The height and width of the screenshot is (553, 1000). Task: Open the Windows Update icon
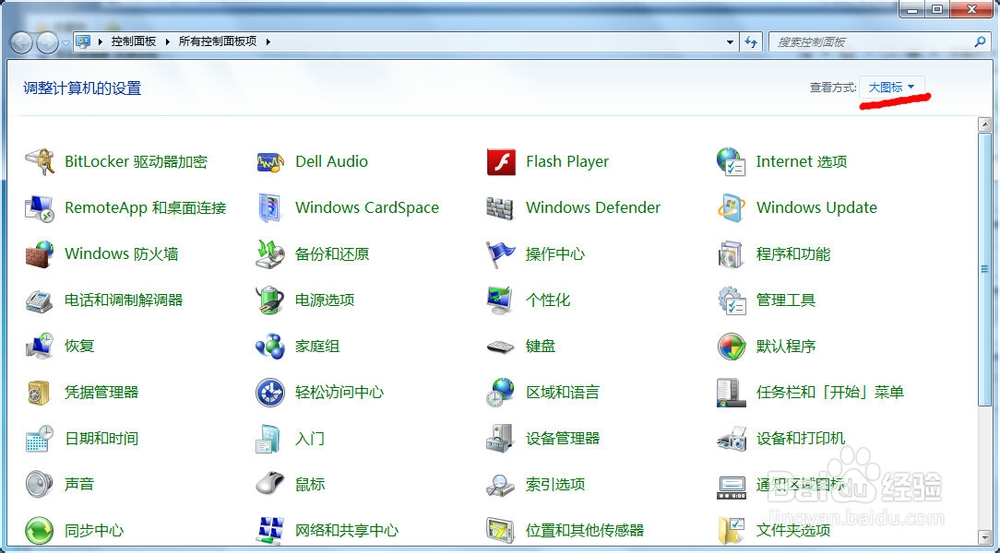731,208
